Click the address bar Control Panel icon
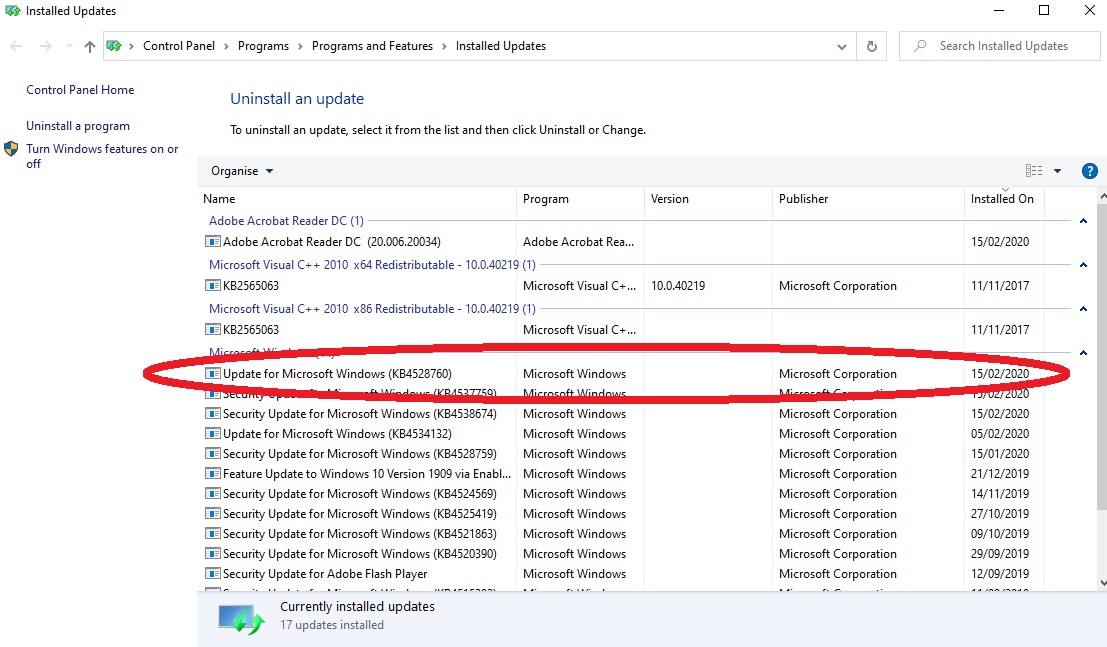Viewport: 1107px width, 647px height. pyautogui.click(x=114, y=46)
